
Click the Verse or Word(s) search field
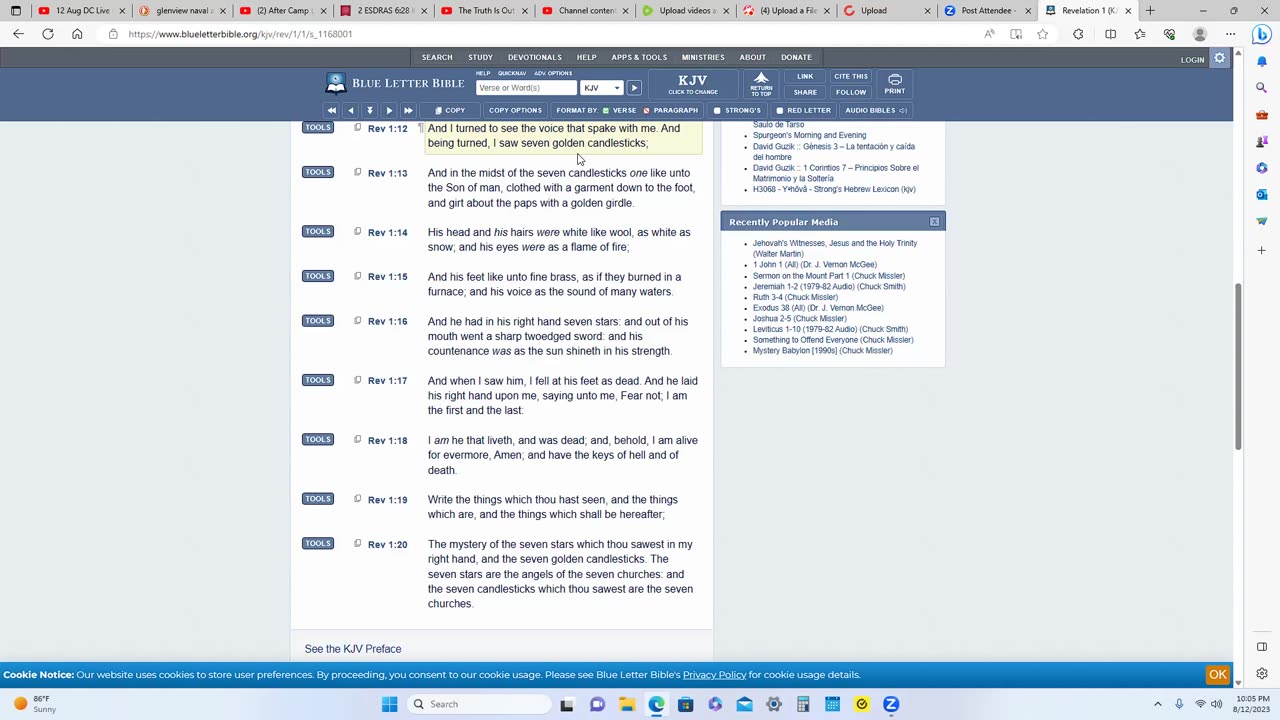pos(526,88)
